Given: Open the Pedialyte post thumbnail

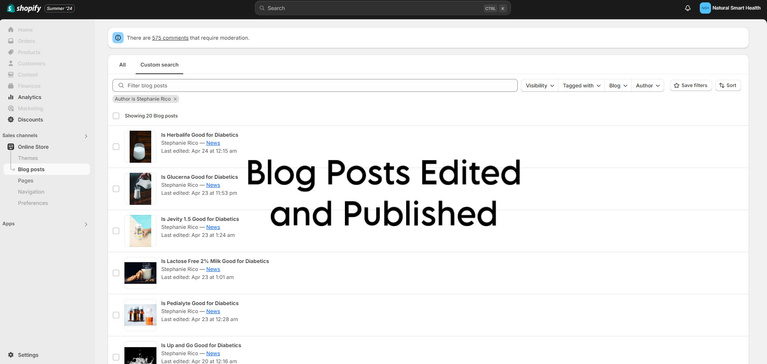Looking at the screenshot, I should pos(140,315).
